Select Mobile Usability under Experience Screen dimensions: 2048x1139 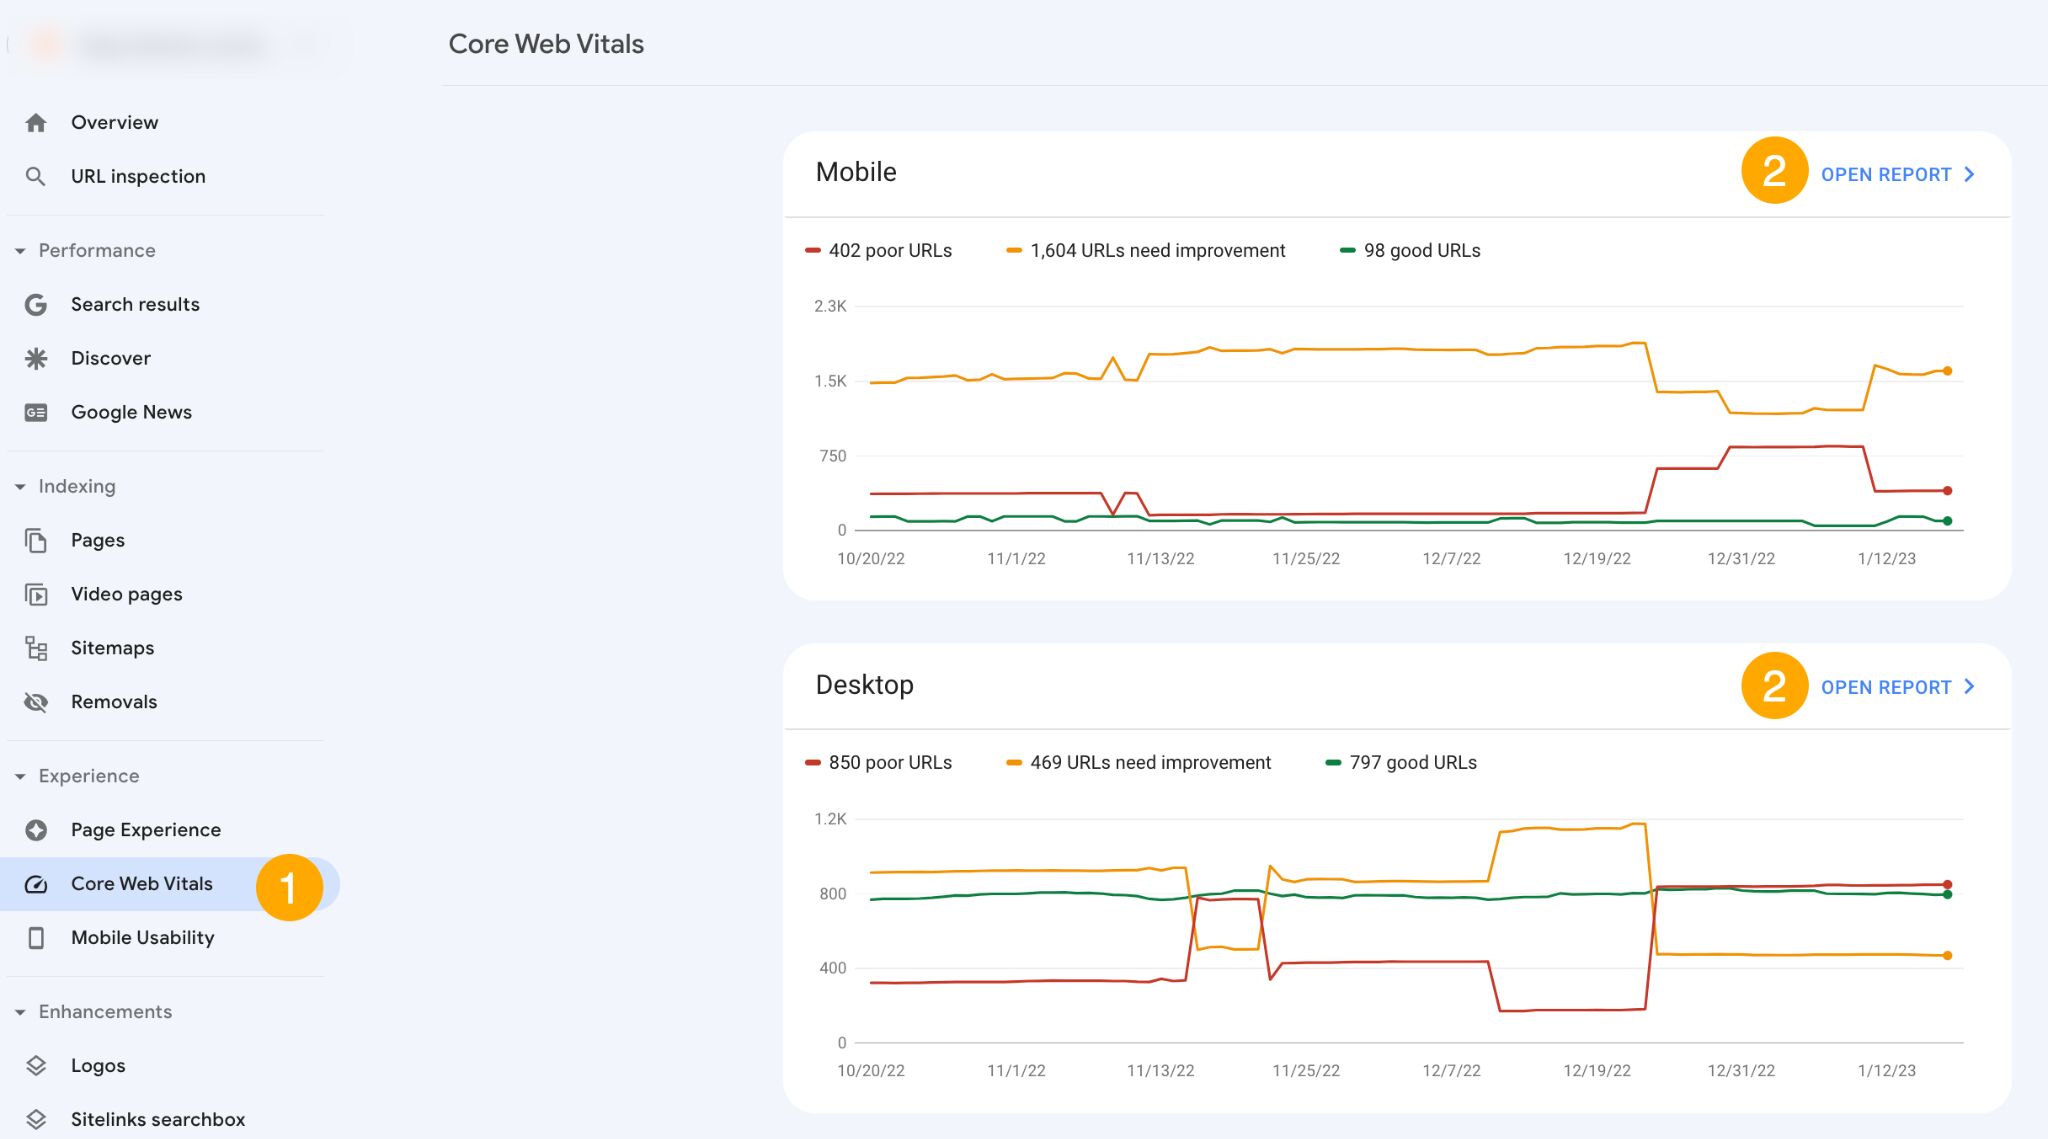pyautogui.click(x=142, y=937)
